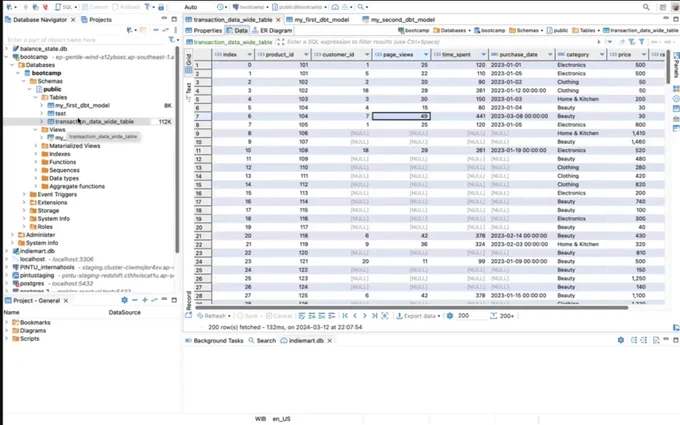This screenshot has height=425, width=680.
Task: Switch to the Properties sub-tab
Action: tap(203, 30)
